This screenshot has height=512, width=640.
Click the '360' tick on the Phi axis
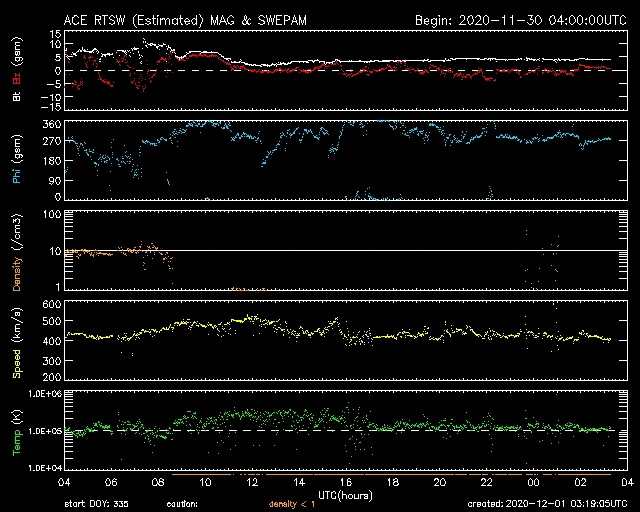pos(52,125)
